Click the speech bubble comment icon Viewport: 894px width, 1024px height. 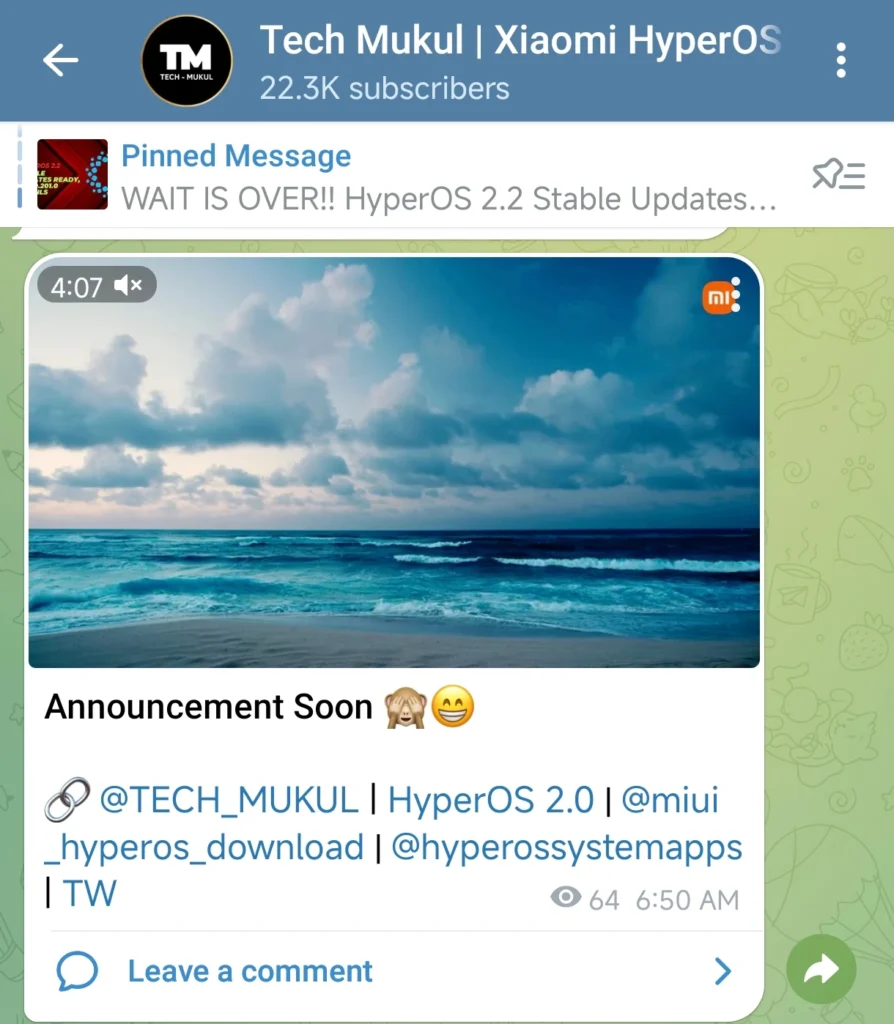tap(78, 971)
